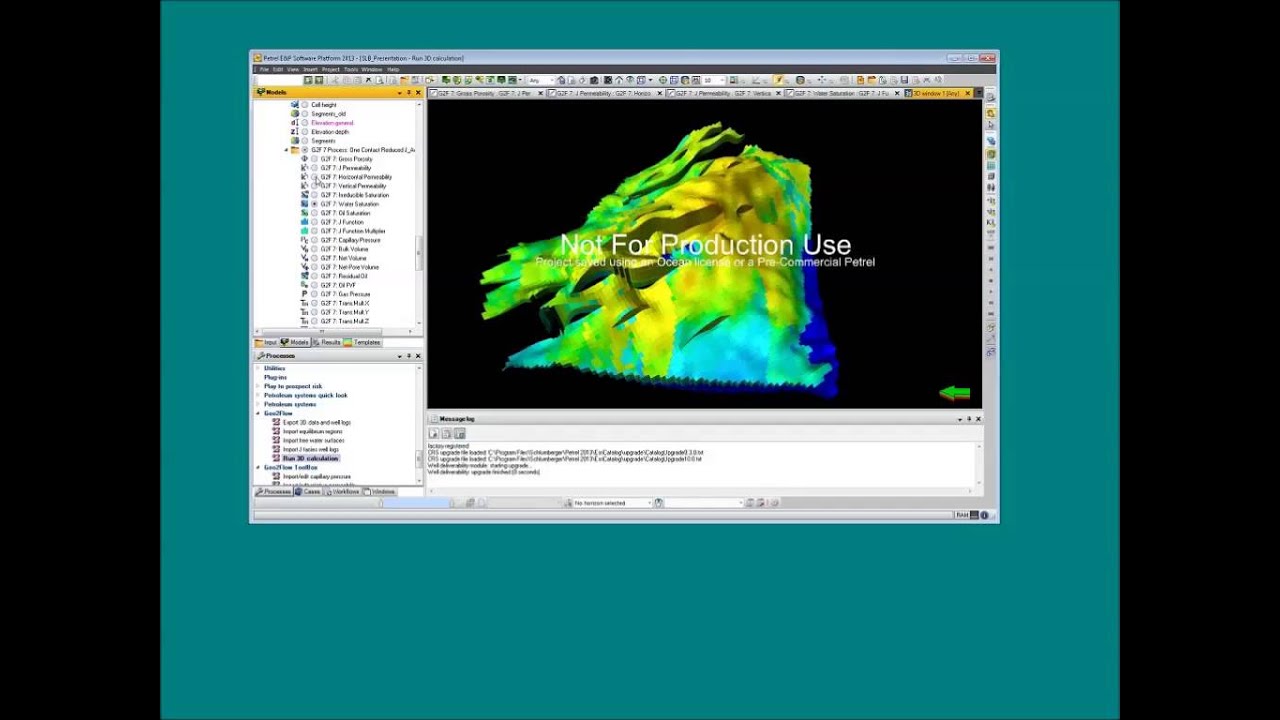
Task: Close the Models pane
Action: coord(418,92)
